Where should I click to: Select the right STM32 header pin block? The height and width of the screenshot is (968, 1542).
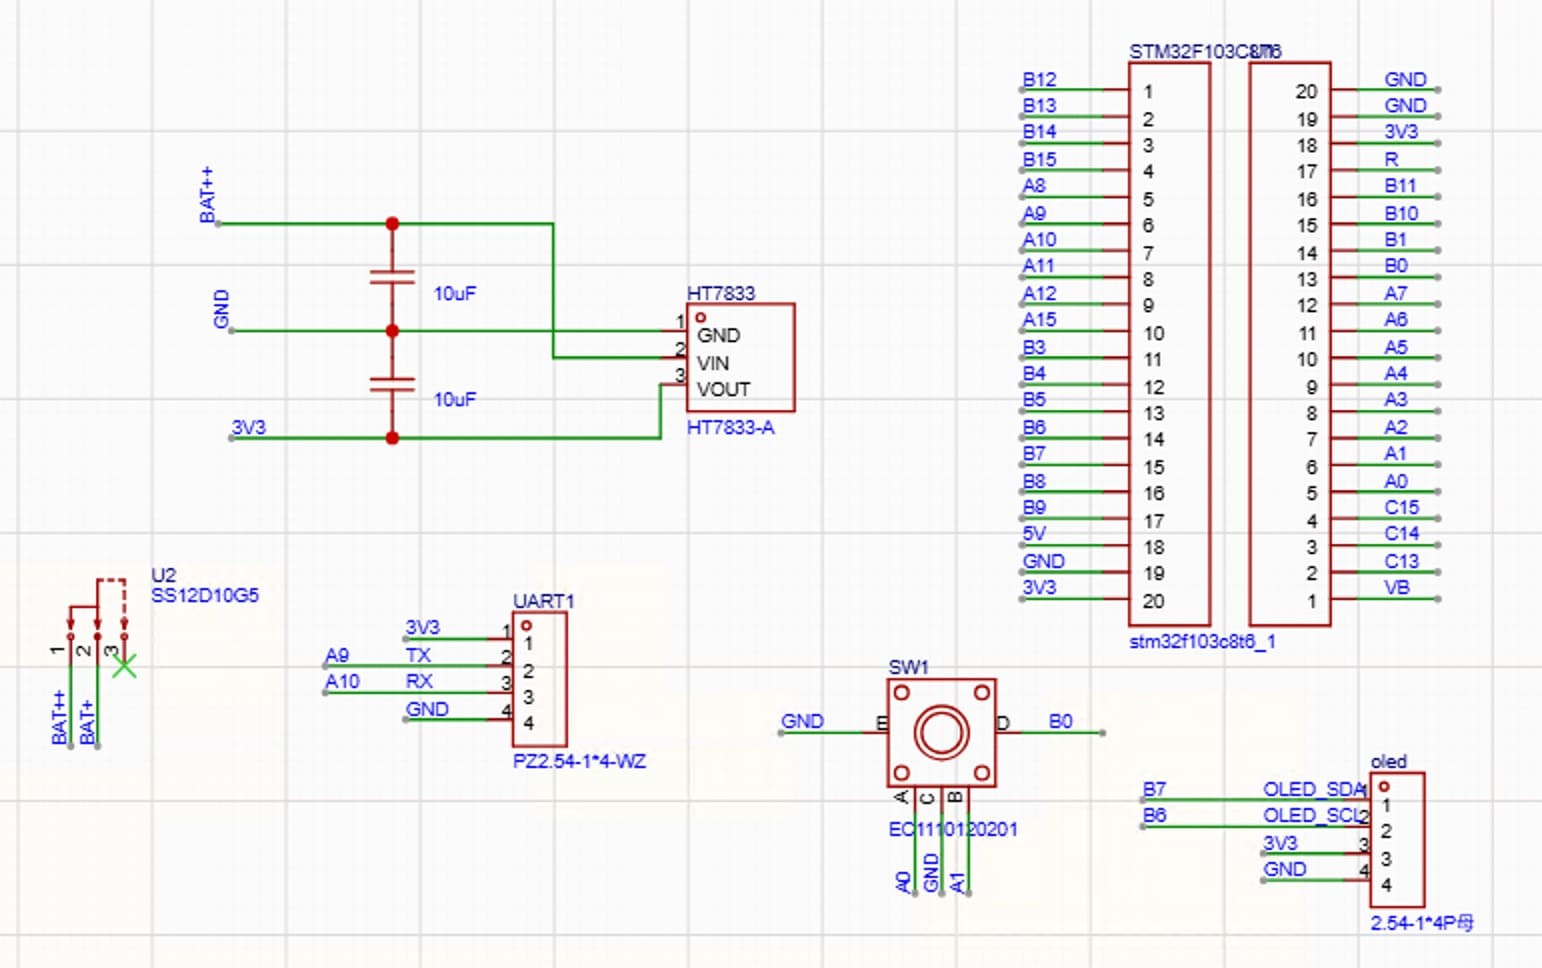pyautogui.click(x=1290, y=344)
